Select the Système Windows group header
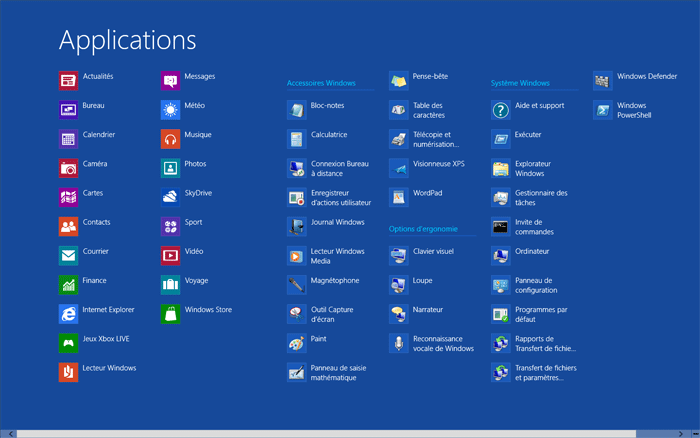This screenshot has width=700, height=438. pyautogui.click(x=520, y=83)
